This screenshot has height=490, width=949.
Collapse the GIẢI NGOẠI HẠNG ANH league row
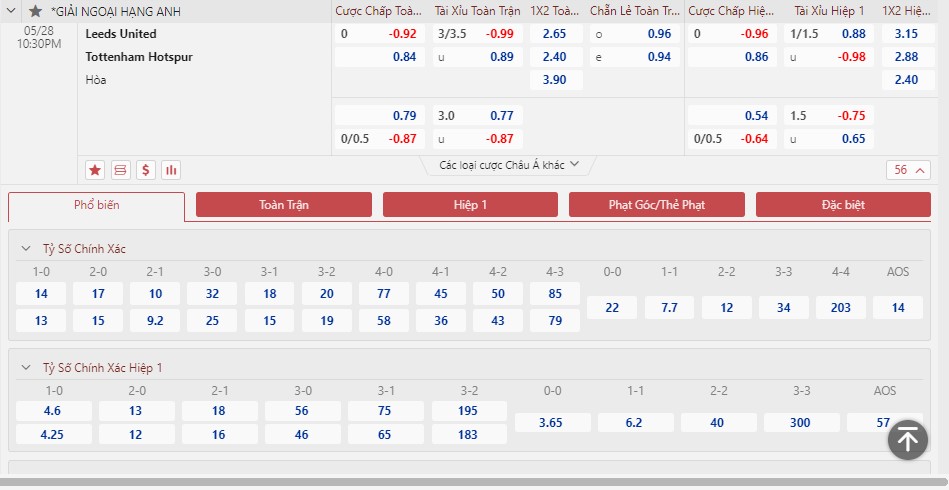(11, 11)
